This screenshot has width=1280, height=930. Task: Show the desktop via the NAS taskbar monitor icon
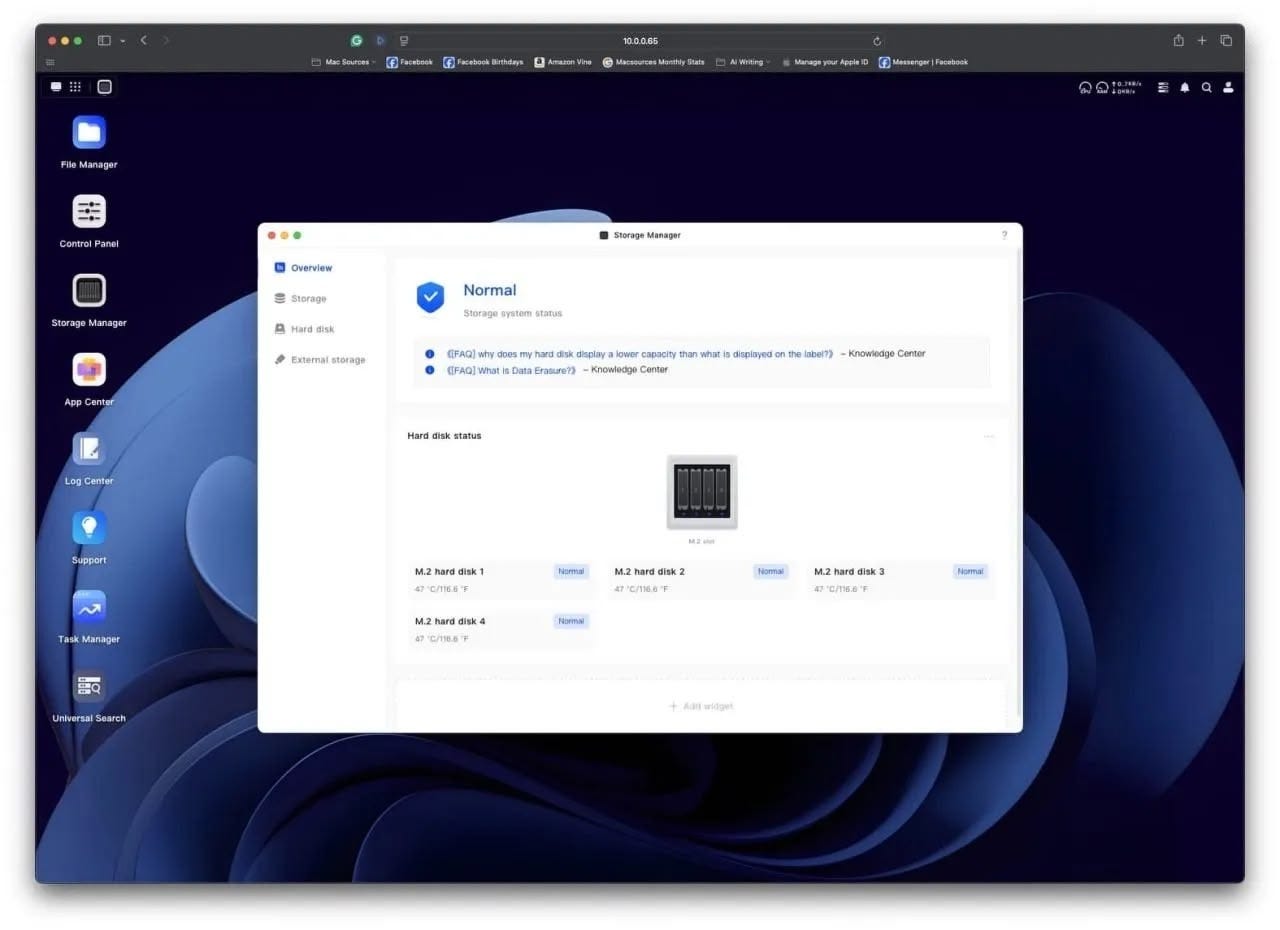click(56, 87)
